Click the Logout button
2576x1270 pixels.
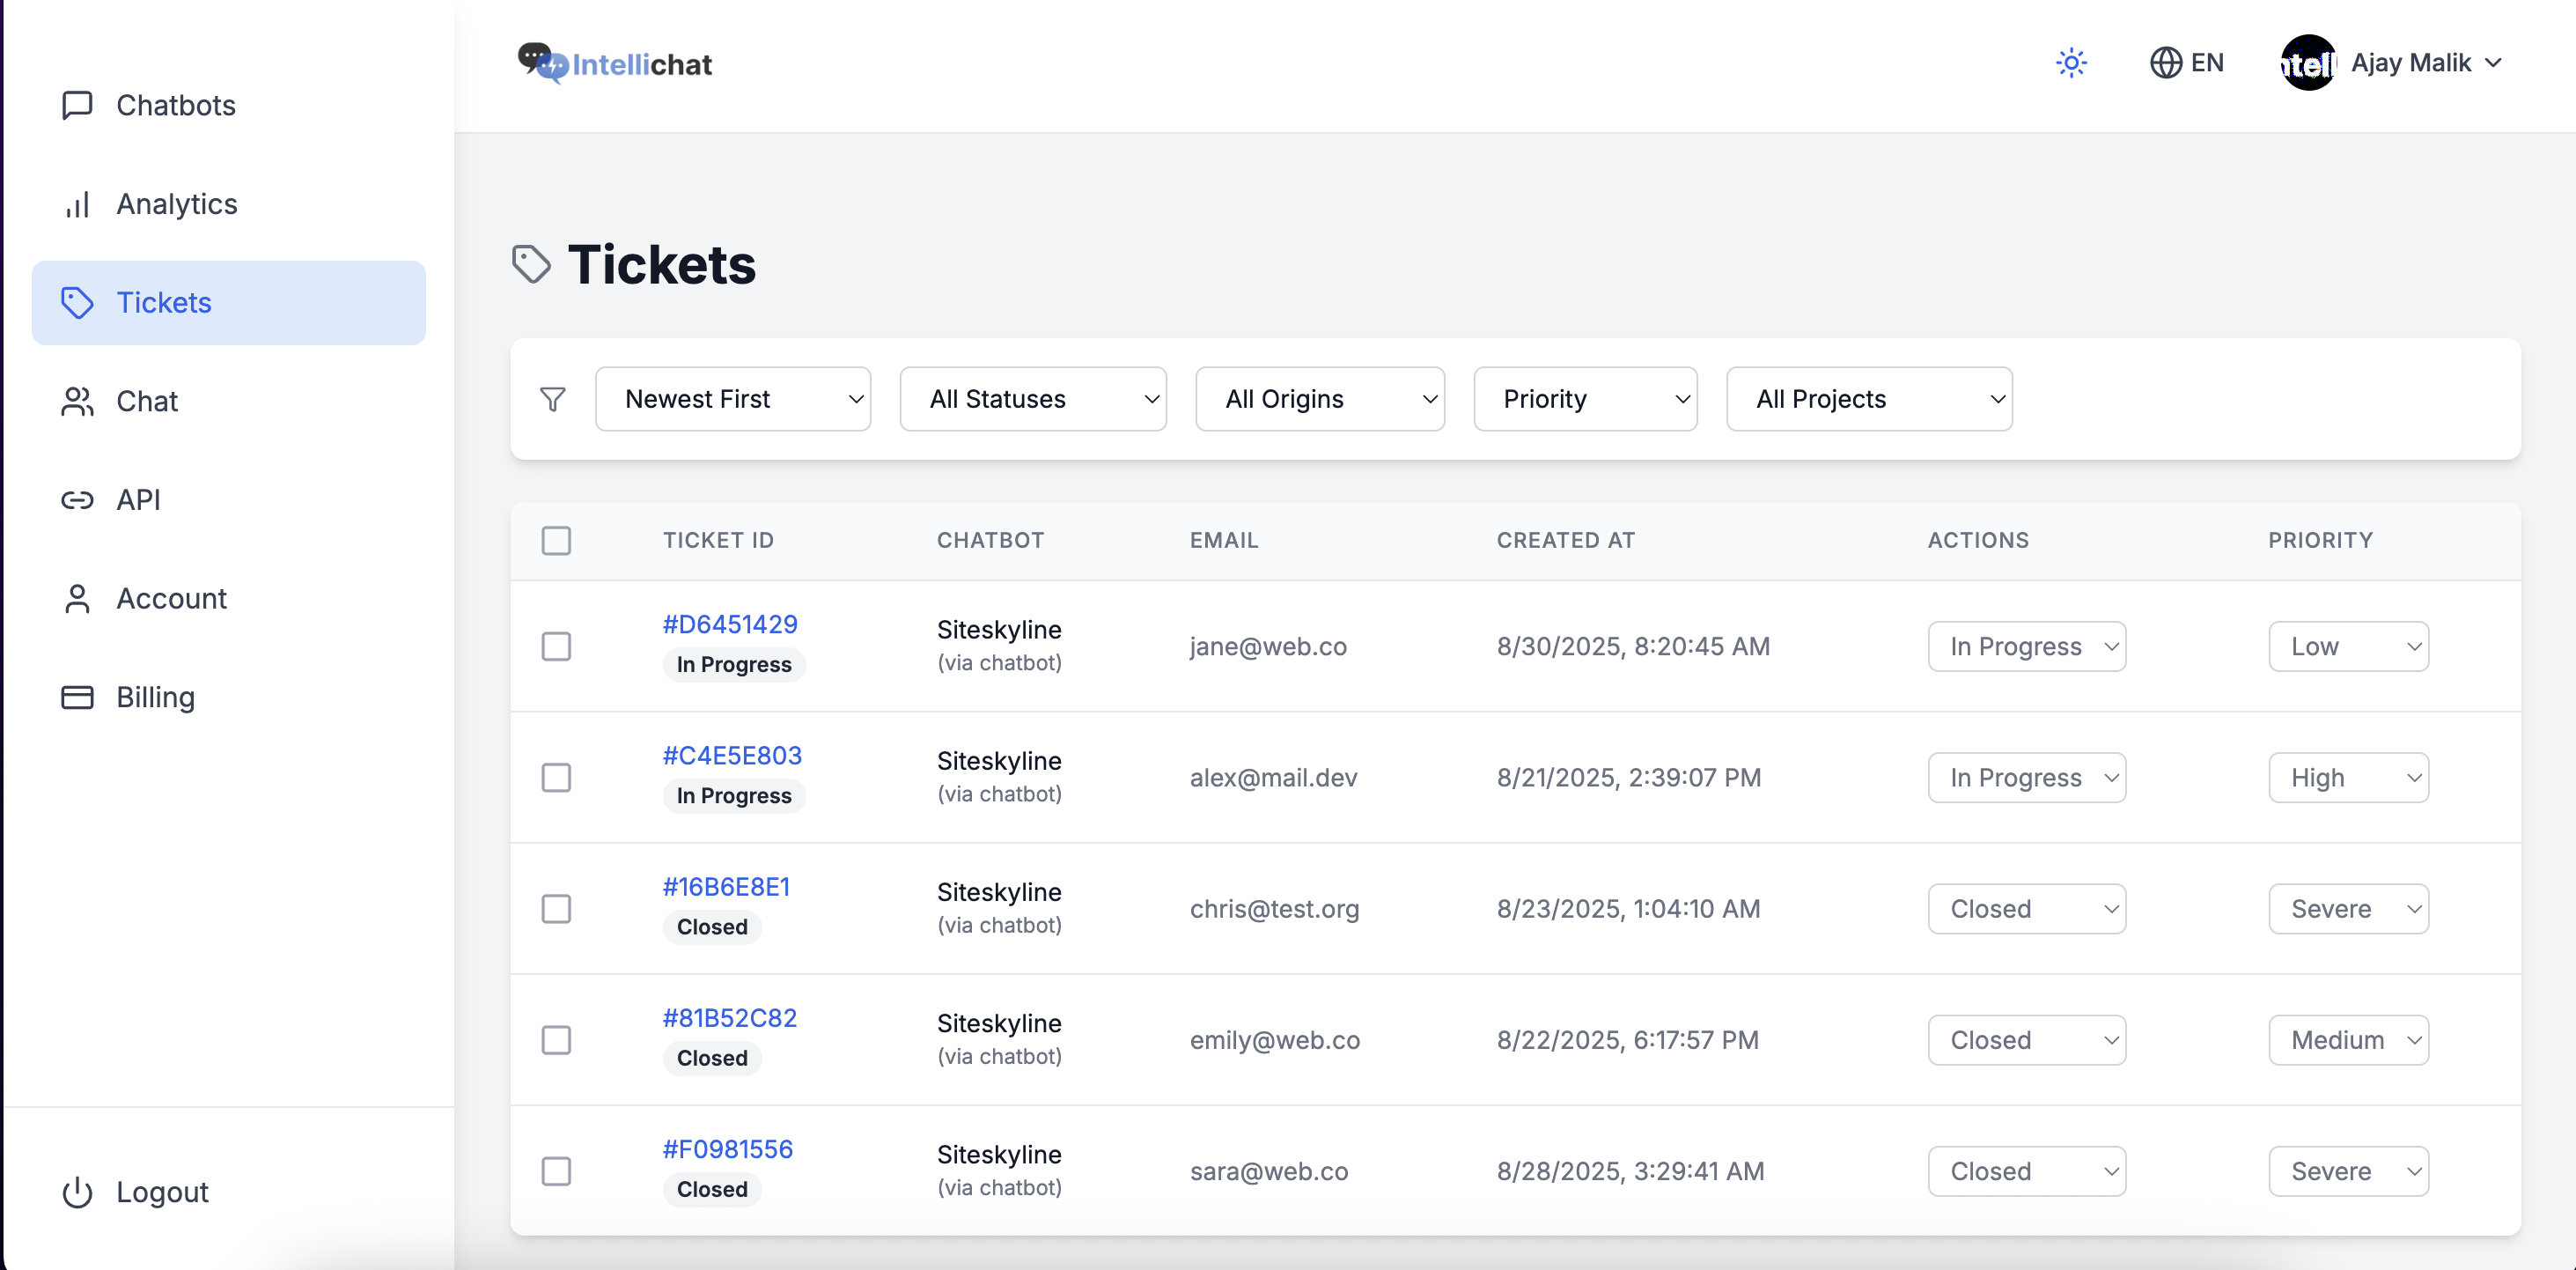[x=134, y=1191]
